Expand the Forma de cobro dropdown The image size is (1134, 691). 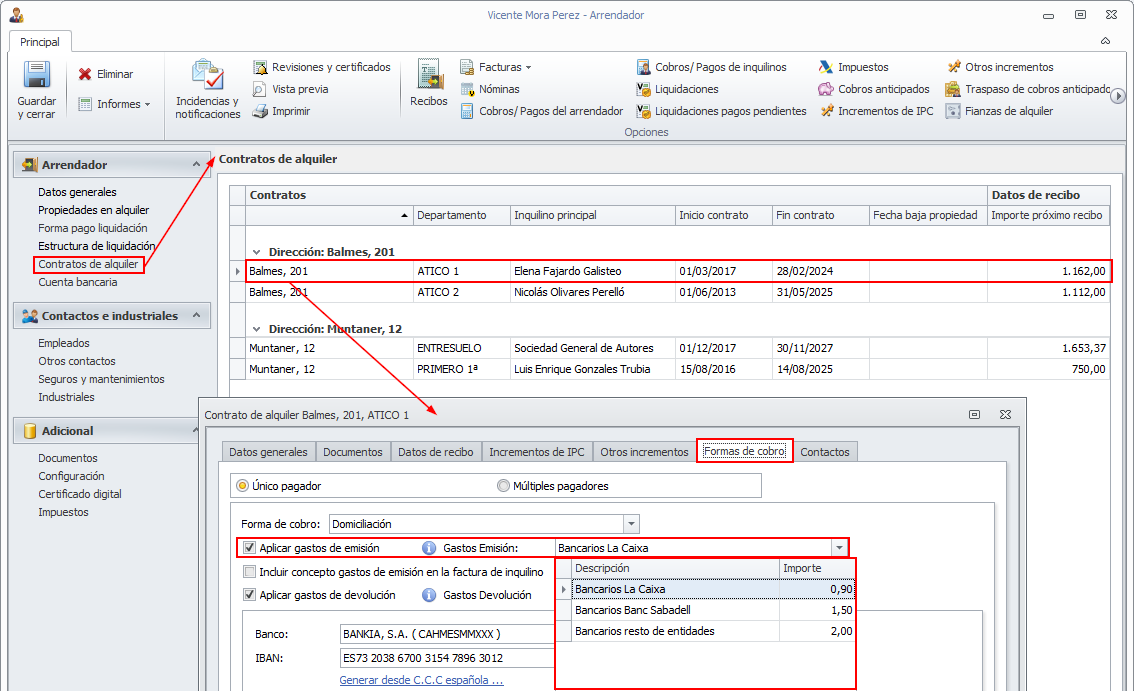630,524
